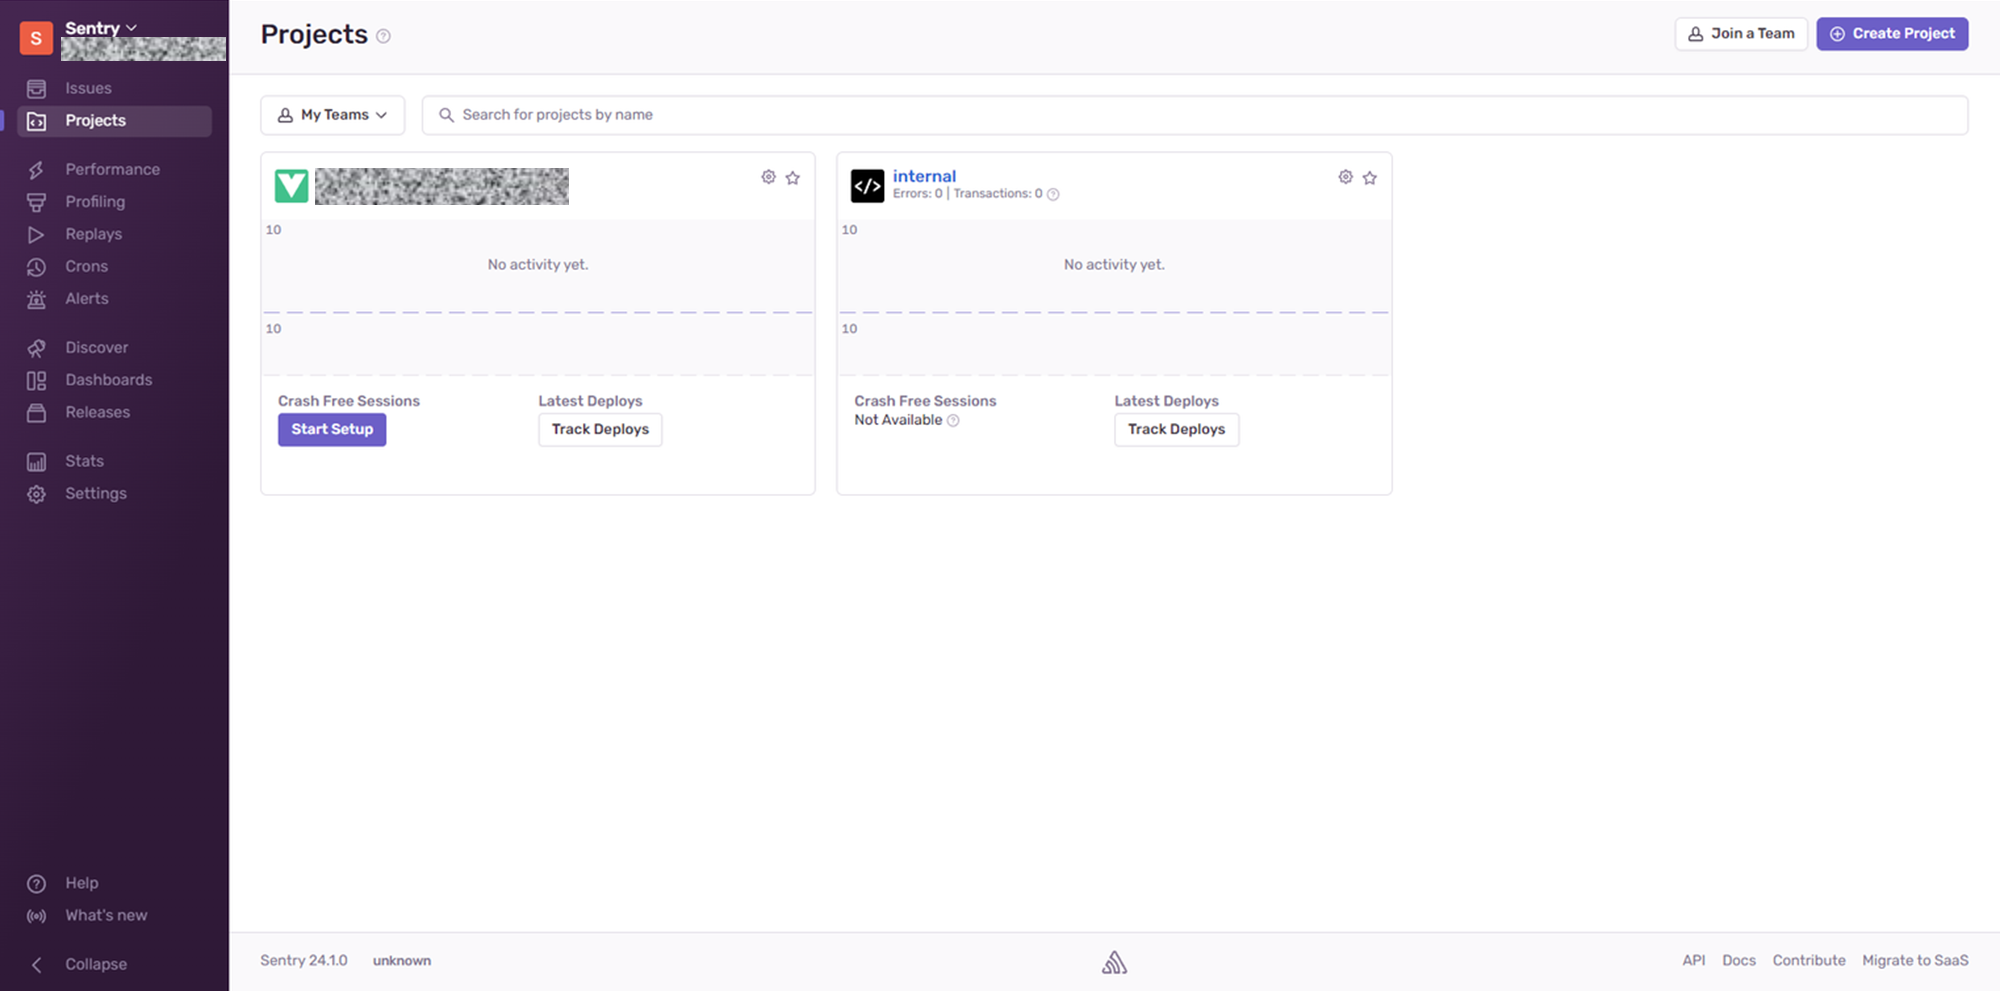Open Crons monitoring page
Image resolution: width=2000 pixels, height=991 pixels.
(x=86, y=266)
